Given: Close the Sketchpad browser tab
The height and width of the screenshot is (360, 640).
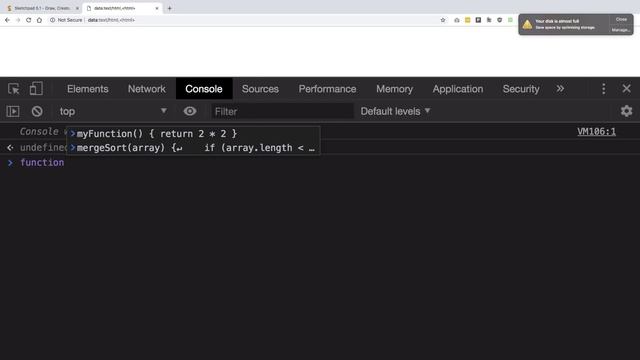Looking at the screenshot, I should click(x=77, y=8).
